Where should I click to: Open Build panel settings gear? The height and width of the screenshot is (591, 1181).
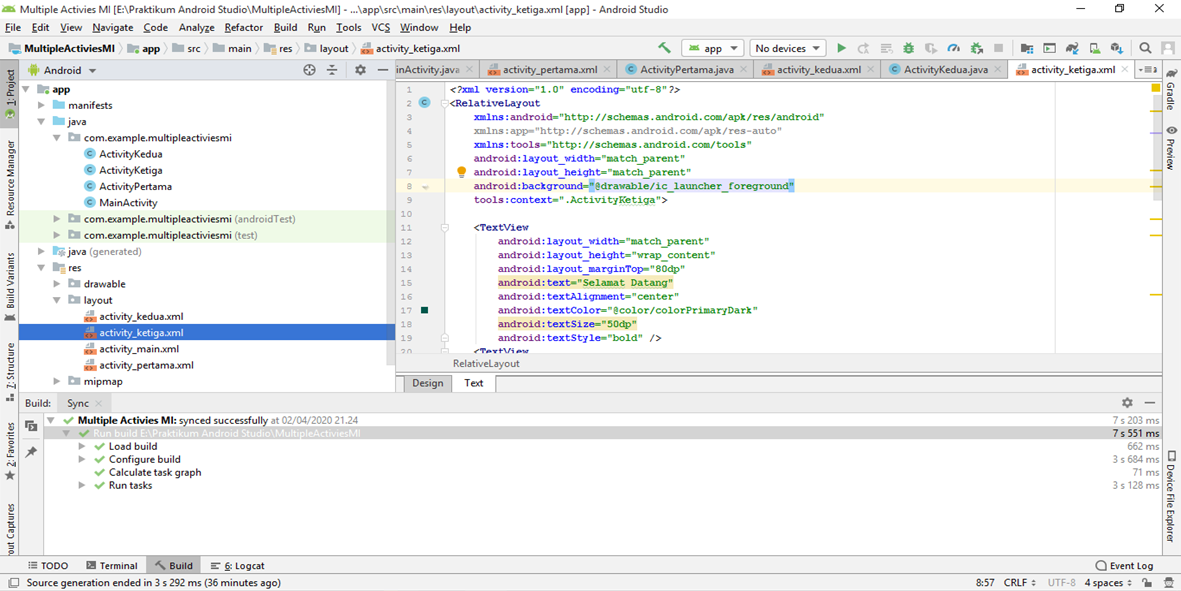tap(1127, 404)
